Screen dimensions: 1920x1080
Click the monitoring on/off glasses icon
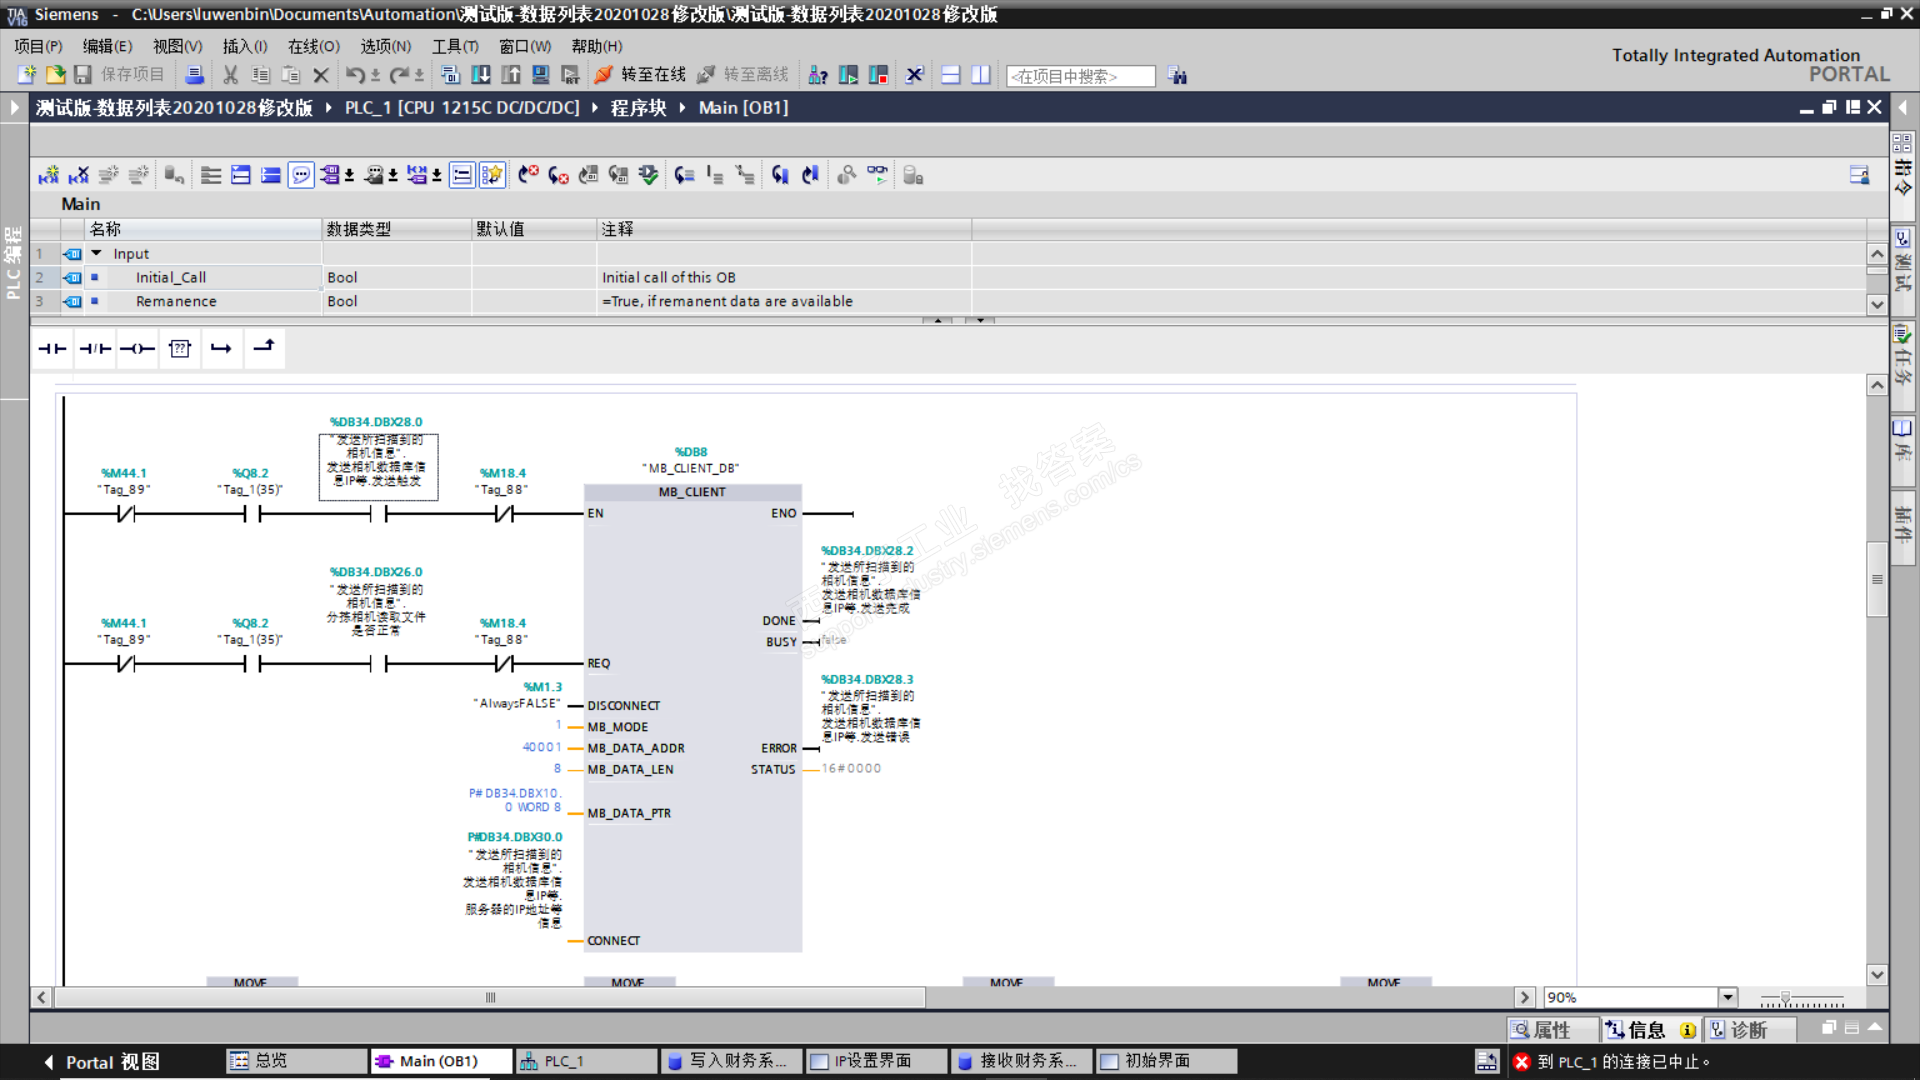pyautogui.click(x=877, y=175)
